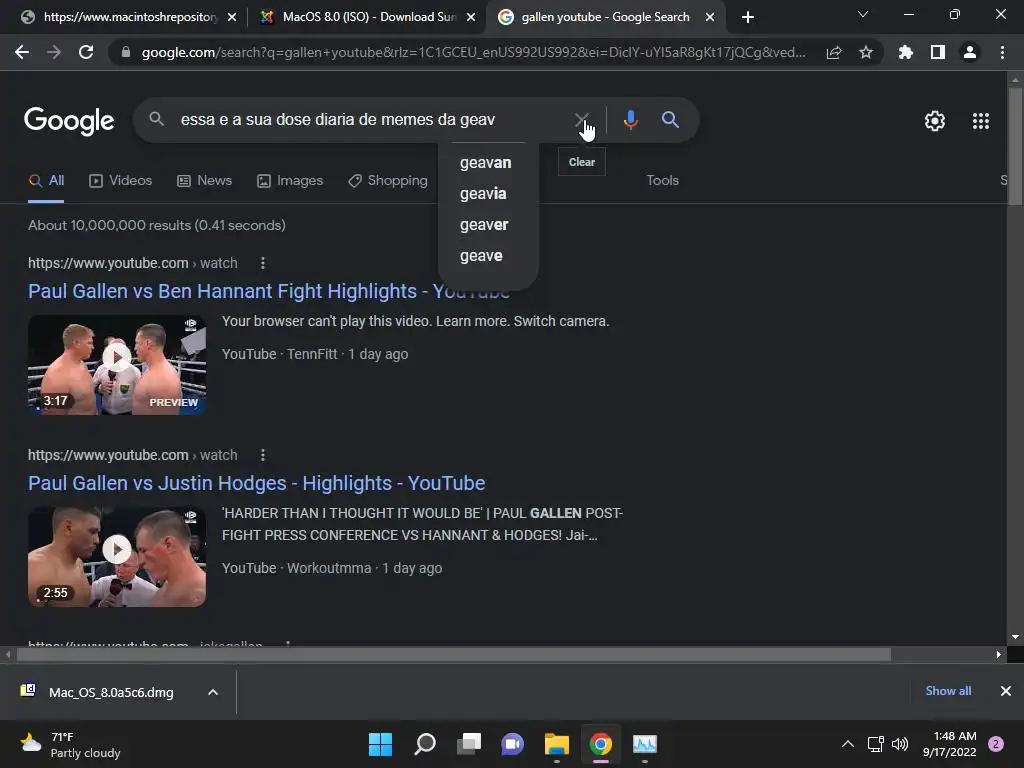Screen dimensions: 1024x768
Task: Open the Chat app on taskbar
Action: [x=513, y=744]
